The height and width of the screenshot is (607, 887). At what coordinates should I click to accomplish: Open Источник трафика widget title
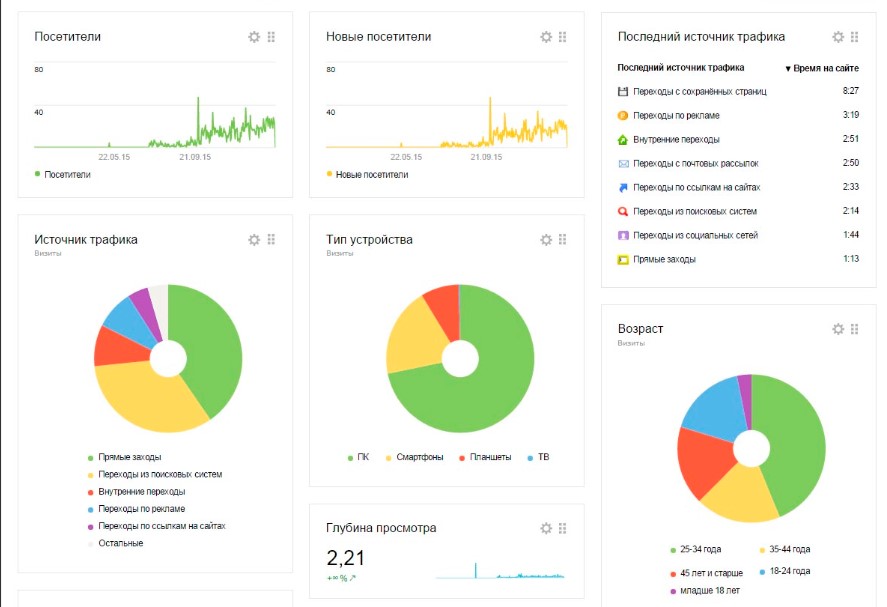coord(85,240)
